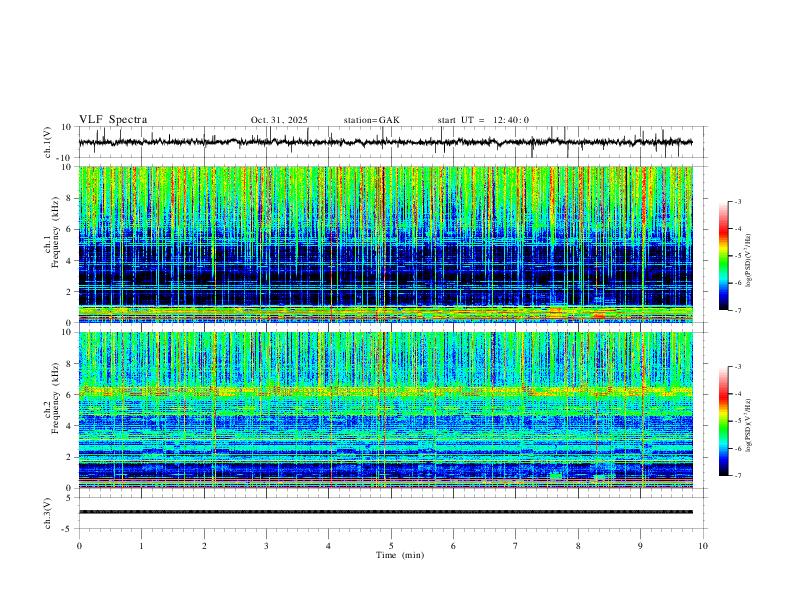This screenshot has width=792, height=612.
Task: Click the ch.1 spectrogram color bar
Action: [723, 255]
